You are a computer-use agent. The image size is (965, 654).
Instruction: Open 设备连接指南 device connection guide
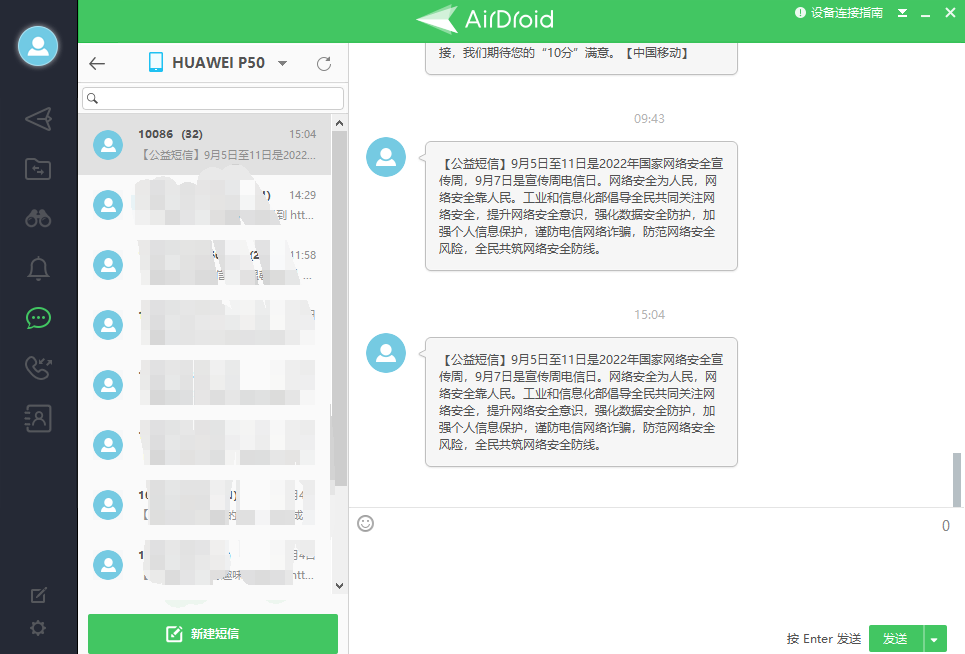pyautogui.click(x=839, y=13)
